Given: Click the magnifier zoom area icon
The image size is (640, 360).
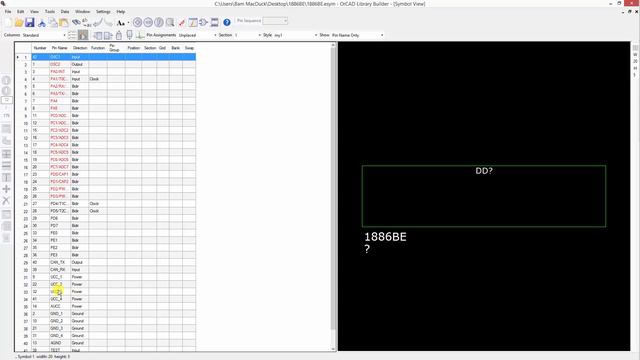Looking at the screenshot, I should [x=170, y=22].
